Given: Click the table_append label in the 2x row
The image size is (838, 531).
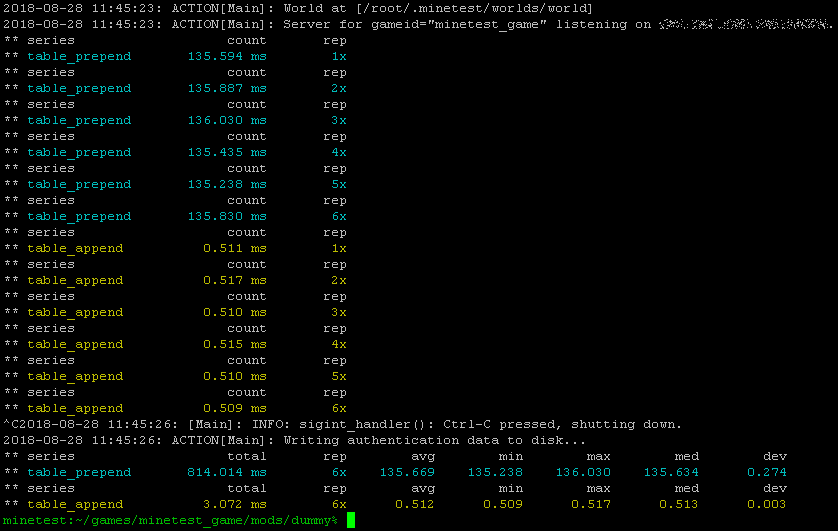Looking at the screenshot, I should point(75,280).
